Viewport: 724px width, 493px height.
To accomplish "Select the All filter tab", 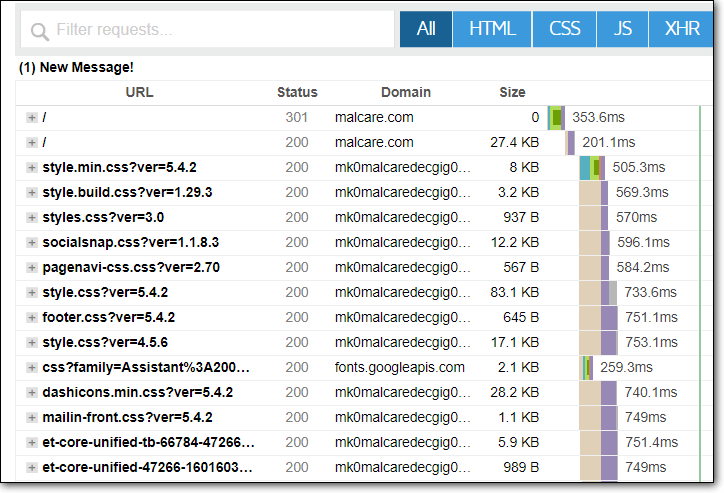I will (426, 29).
